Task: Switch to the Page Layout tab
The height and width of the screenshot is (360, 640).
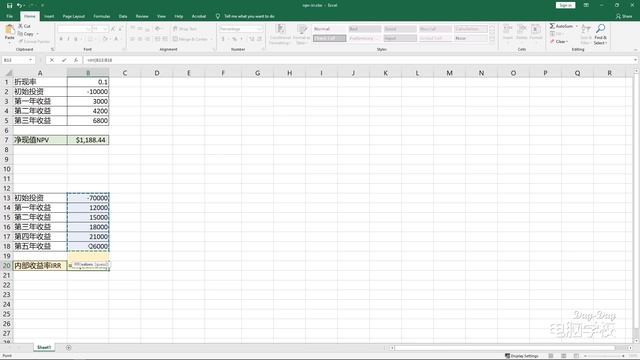Action: [x=73, y=16]
